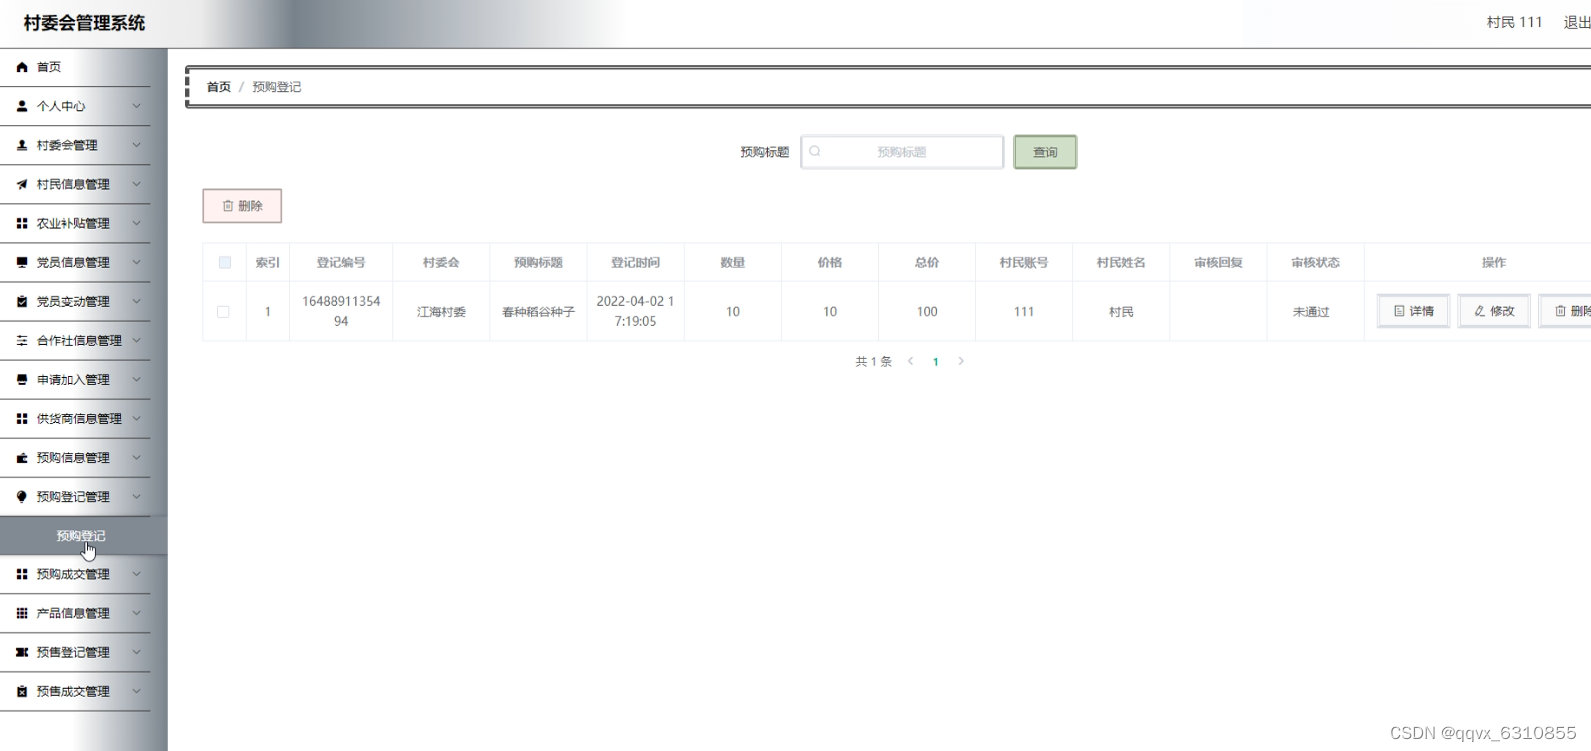Click the red 删除 batch delete button
The height and width of the screenshot is (751, 1591).
(x=242, y=206)
